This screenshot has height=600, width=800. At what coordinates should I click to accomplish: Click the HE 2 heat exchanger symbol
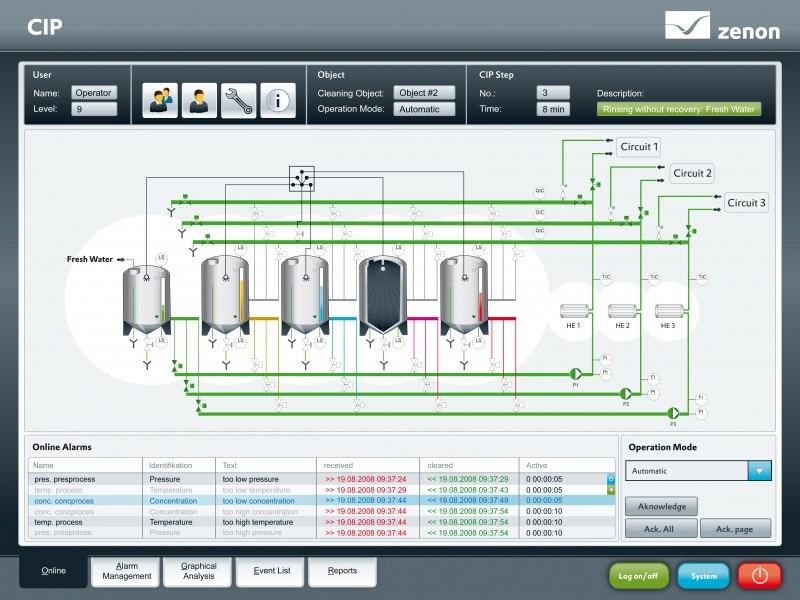click(621, 311)
